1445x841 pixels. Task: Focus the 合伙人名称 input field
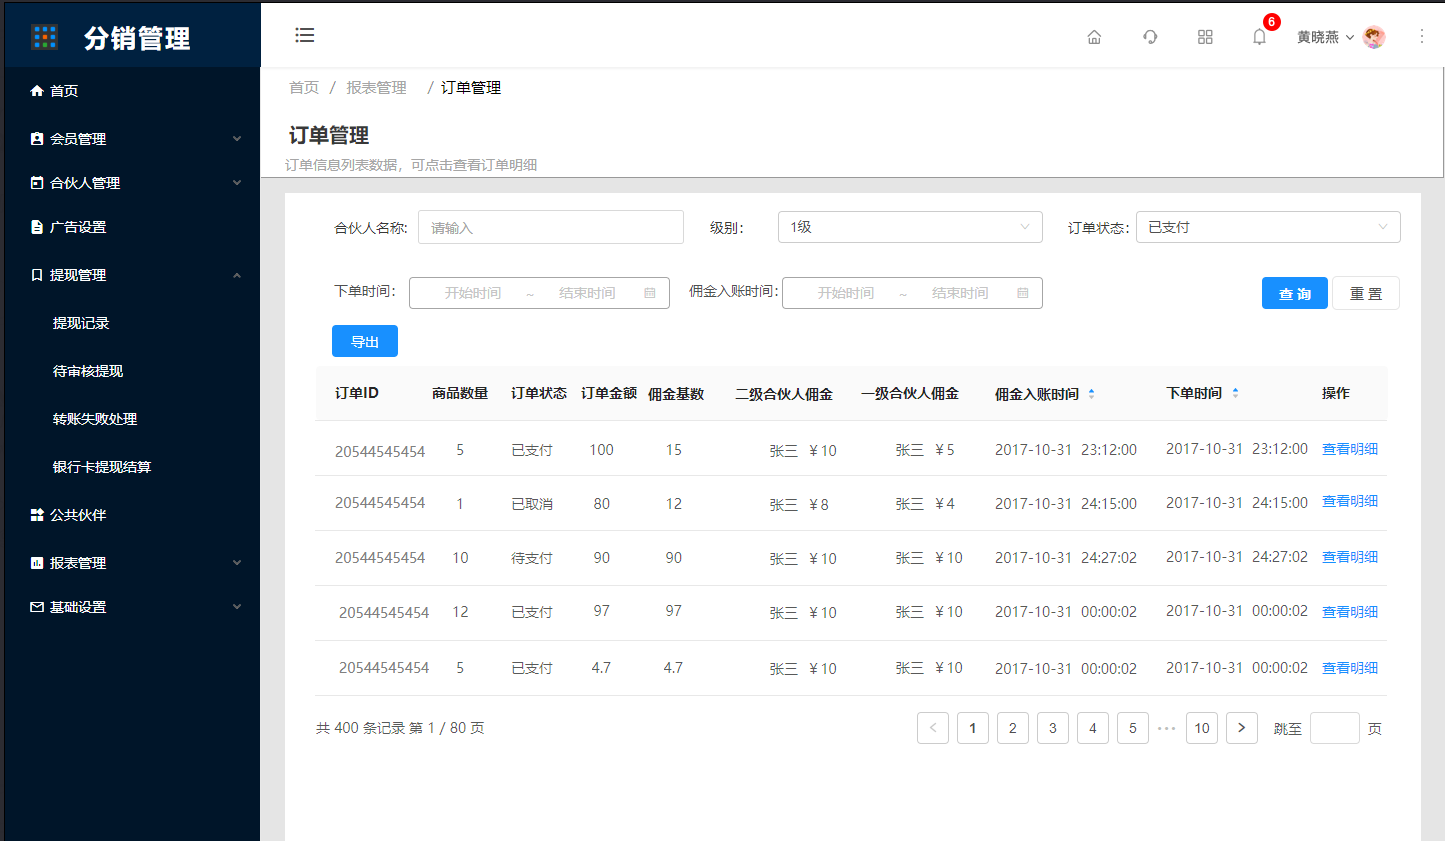click(551, 227)
